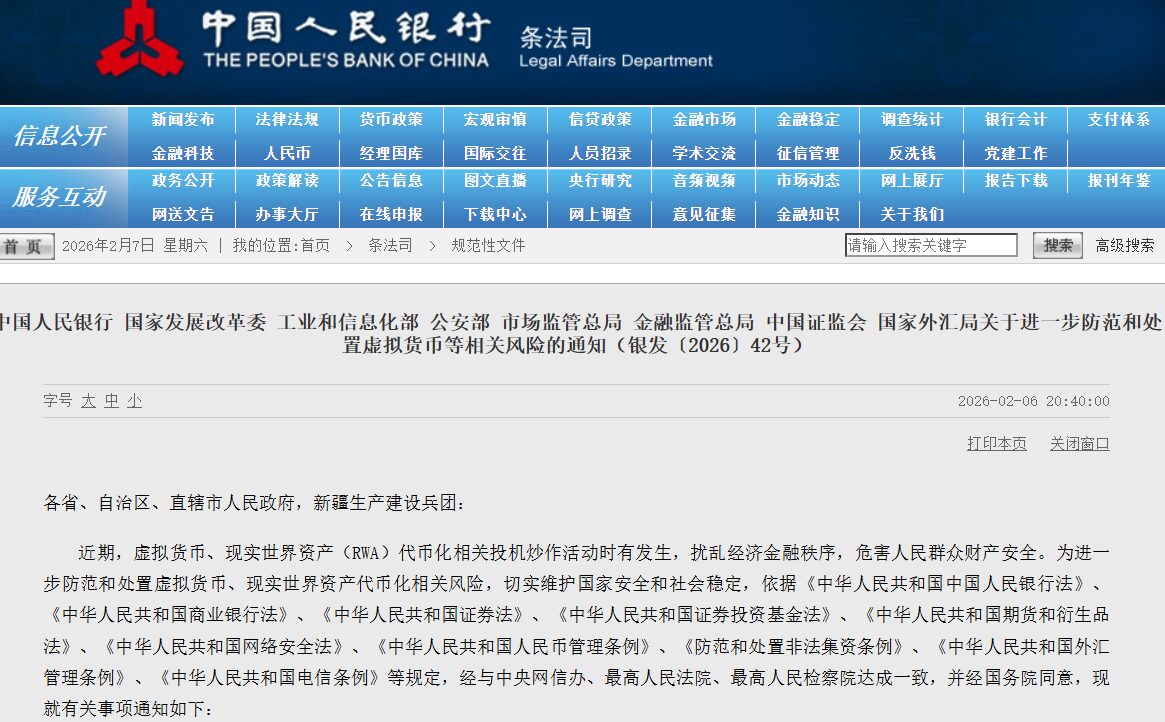The image size is (1165, 722).
Task: Set font size to 小 (small)
Action: click(134, 401)
